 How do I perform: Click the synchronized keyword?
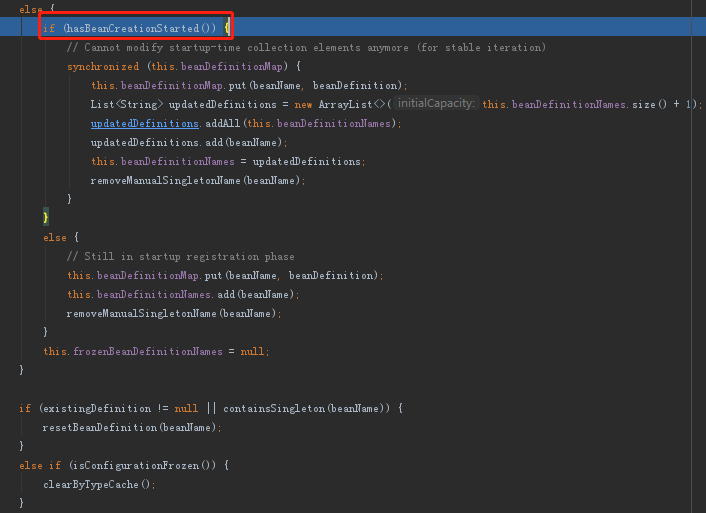click(103, 67)
